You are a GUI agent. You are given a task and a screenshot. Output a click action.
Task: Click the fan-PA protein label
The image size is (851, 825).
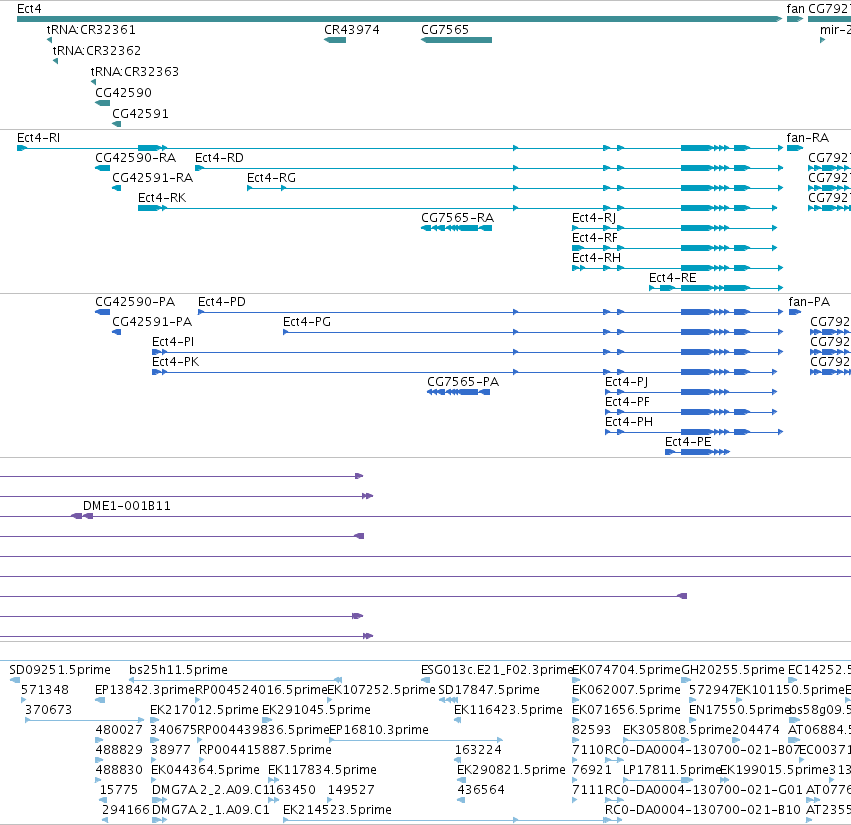pyautogui.click(x=809, y=302)
